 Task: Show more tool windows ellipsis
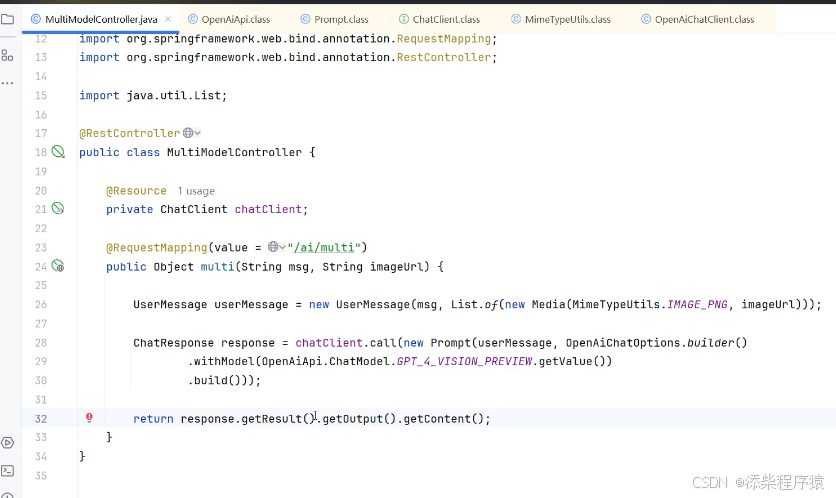pyautogui.click(x=7, y=83)
